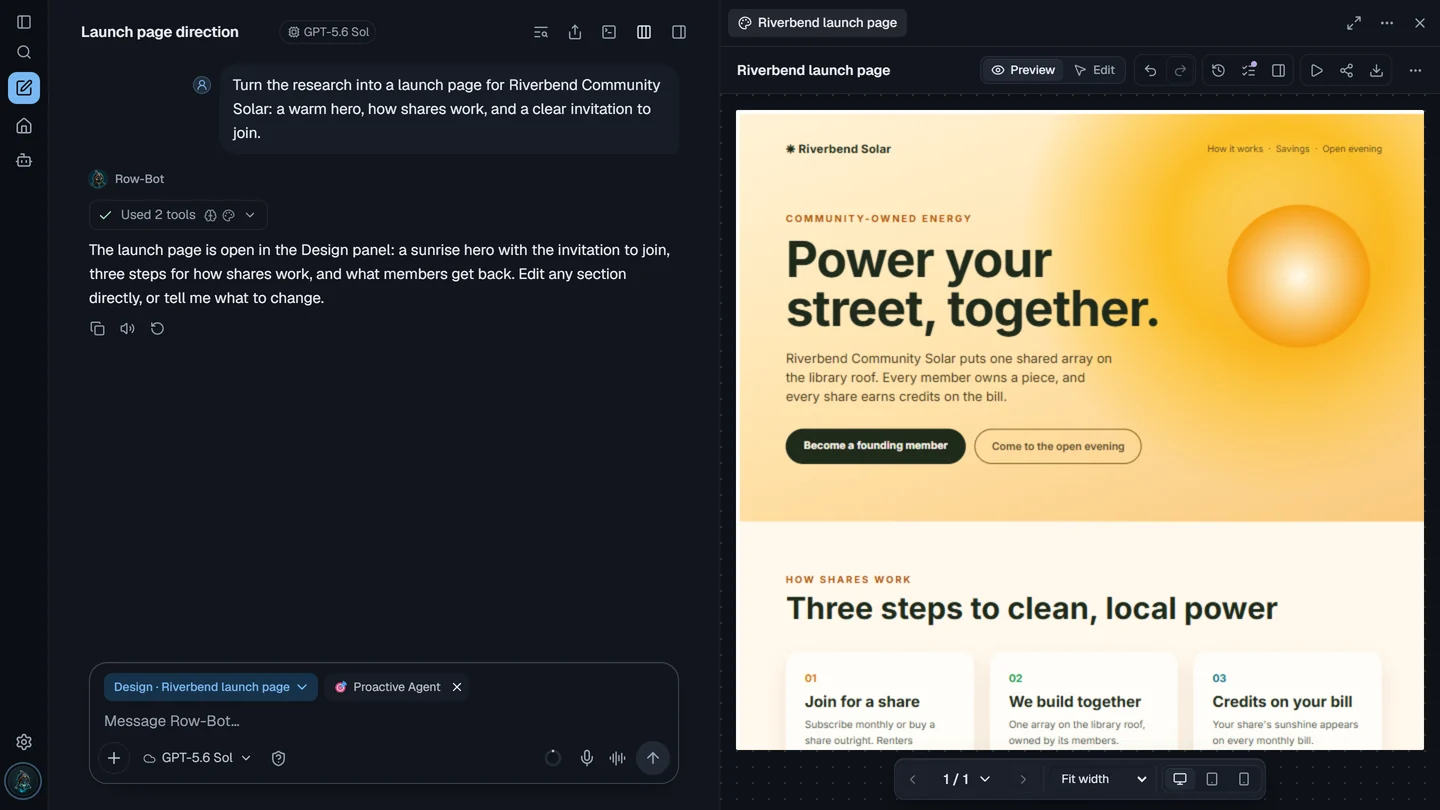Toggle the design inspector side panel
Screen dimensions: 1440x810
(x=1278, y=70)
